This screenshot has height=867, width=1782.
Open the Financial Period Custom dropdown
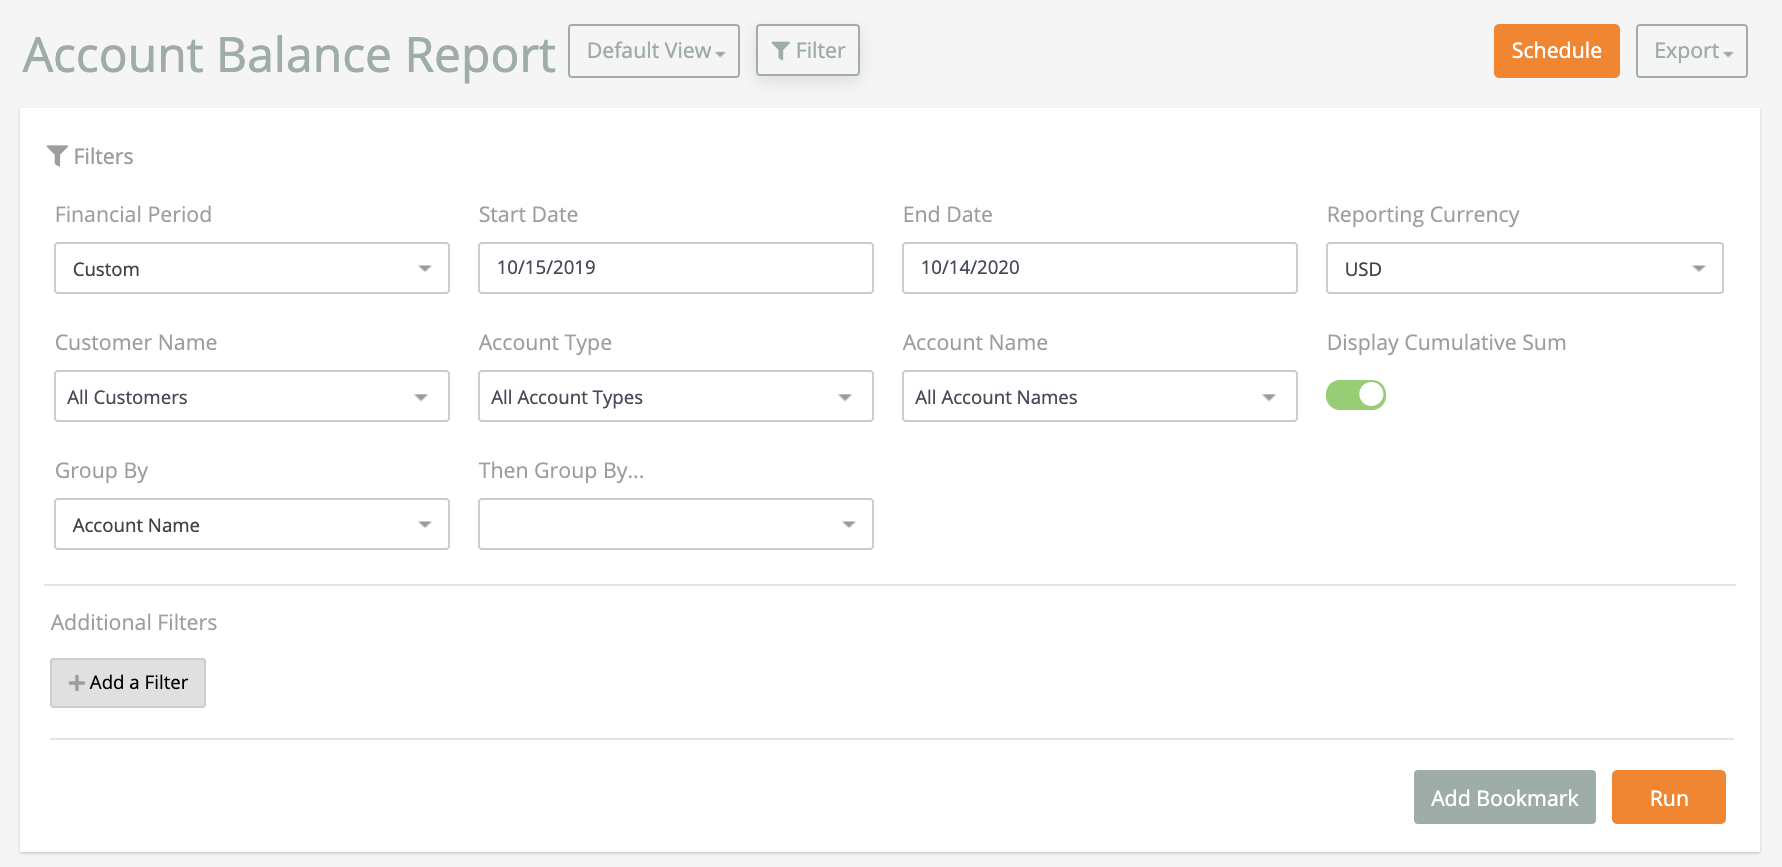(252, 268)
